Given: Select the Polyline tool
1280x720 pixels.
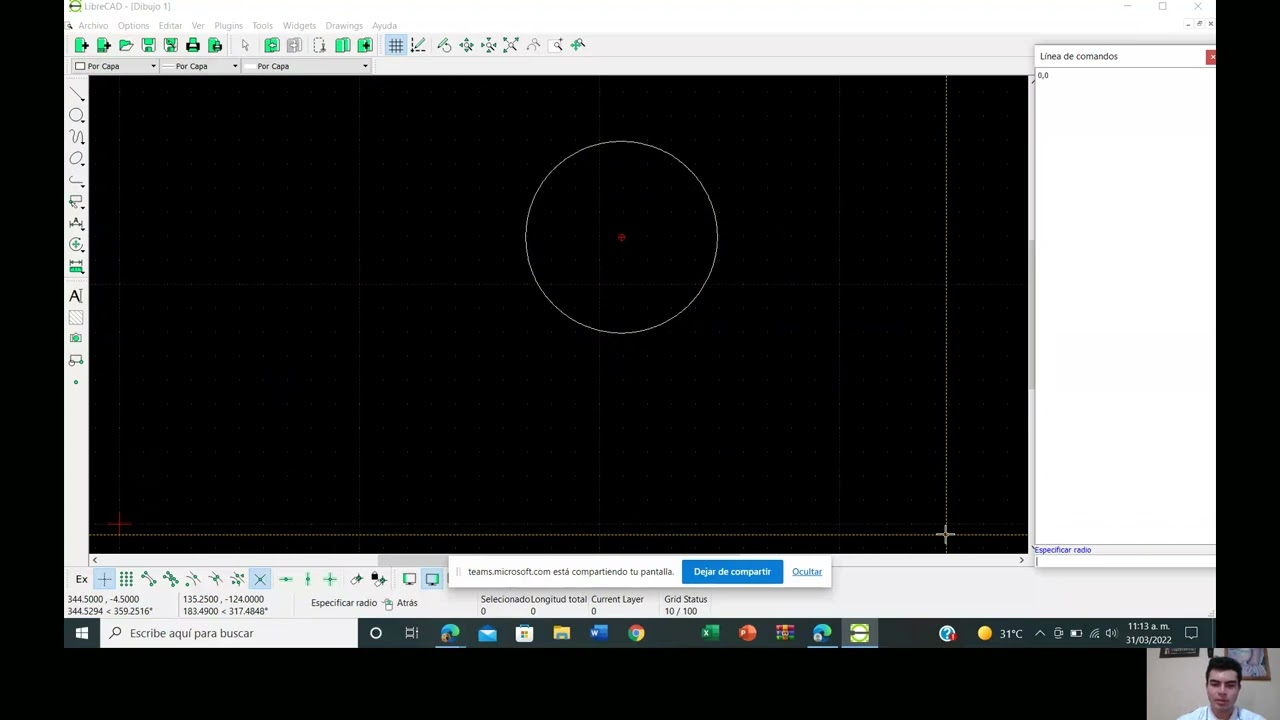Looking at the screenshot, I should click(x=76, y=181).
